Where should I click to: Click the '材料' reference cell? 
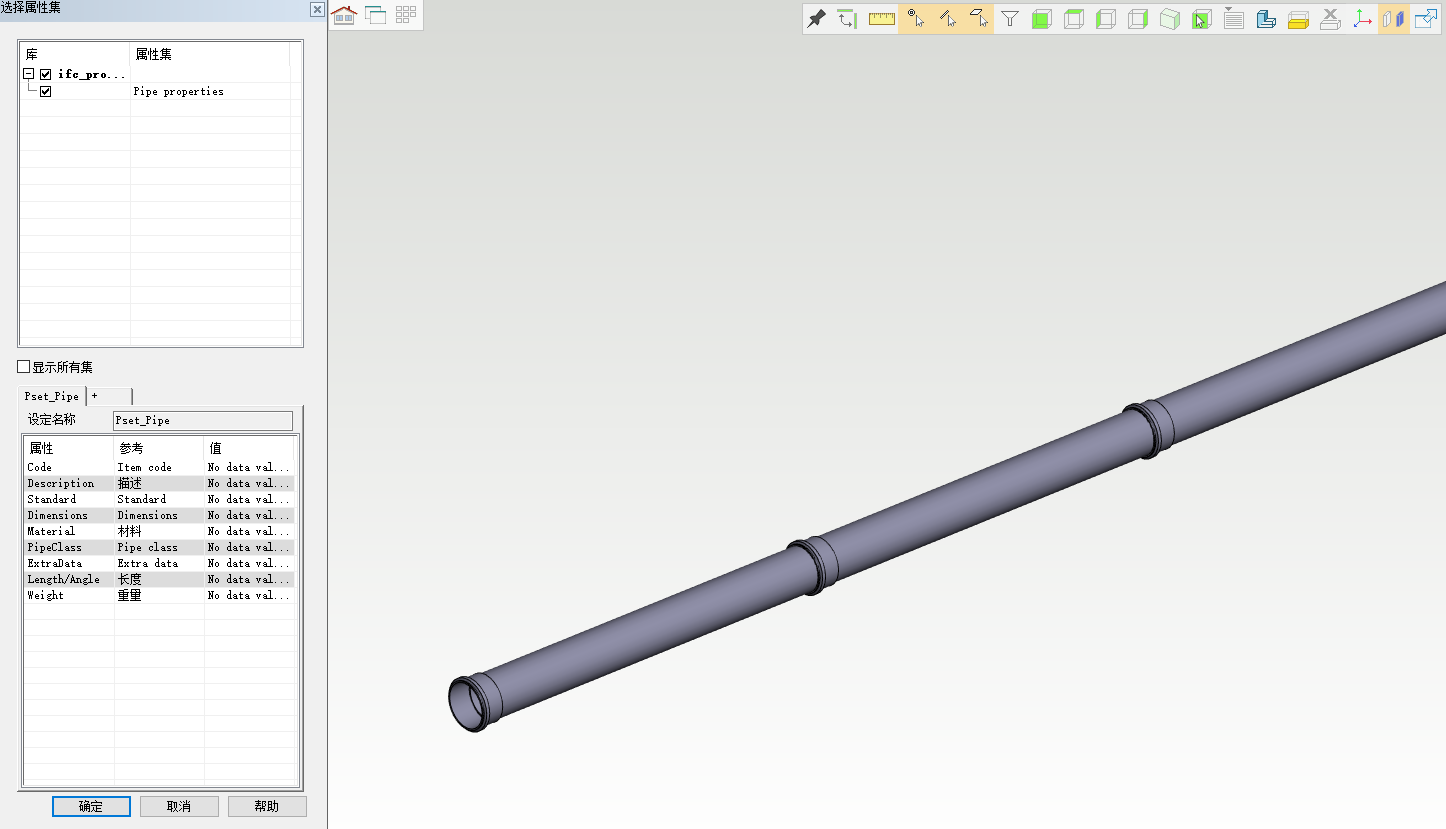(159, 531)
